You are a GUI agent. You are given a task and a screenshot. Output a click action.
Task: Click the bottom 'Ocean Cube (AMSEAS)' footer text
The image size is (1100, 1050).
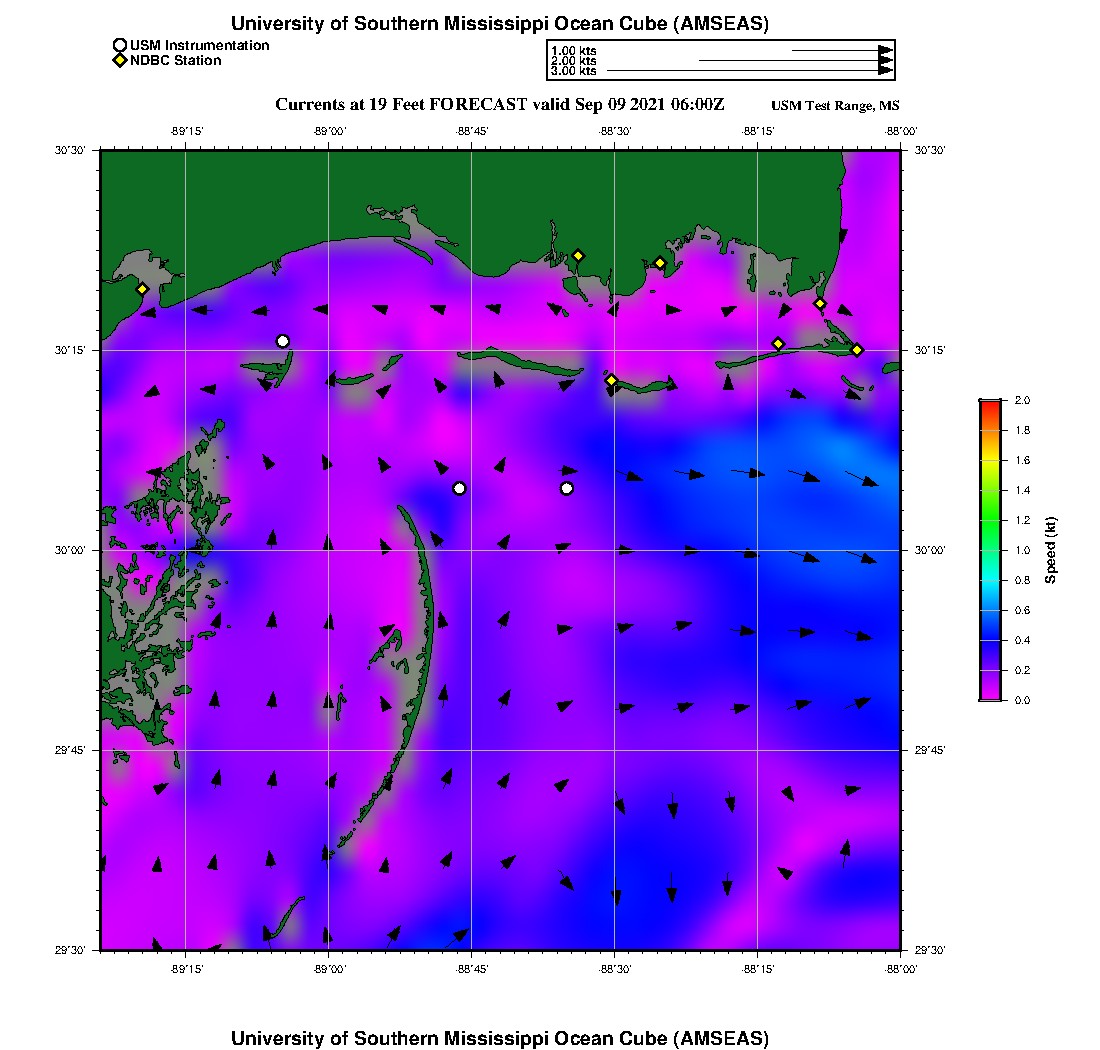coord(500,1038)
